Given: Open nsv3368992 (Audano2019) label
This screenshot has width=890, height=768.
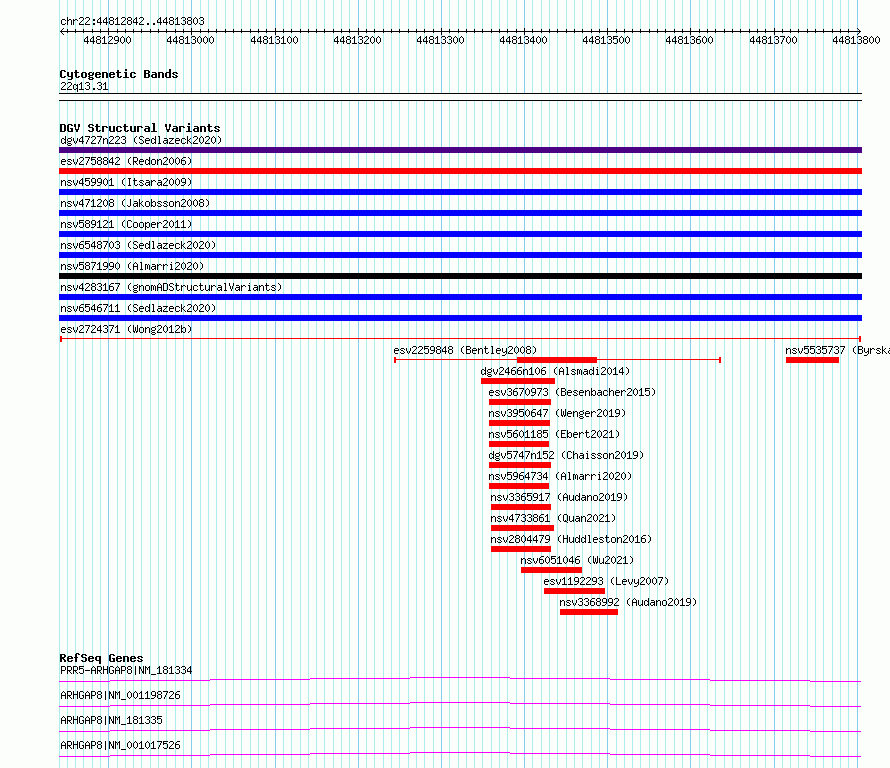Looking at the screenshot, I should point(628,602).
